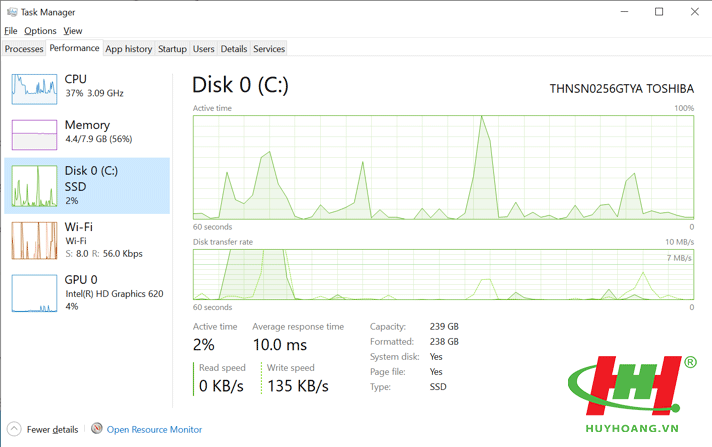Click the Resource Monitor icon

click(x=97, y=429)
